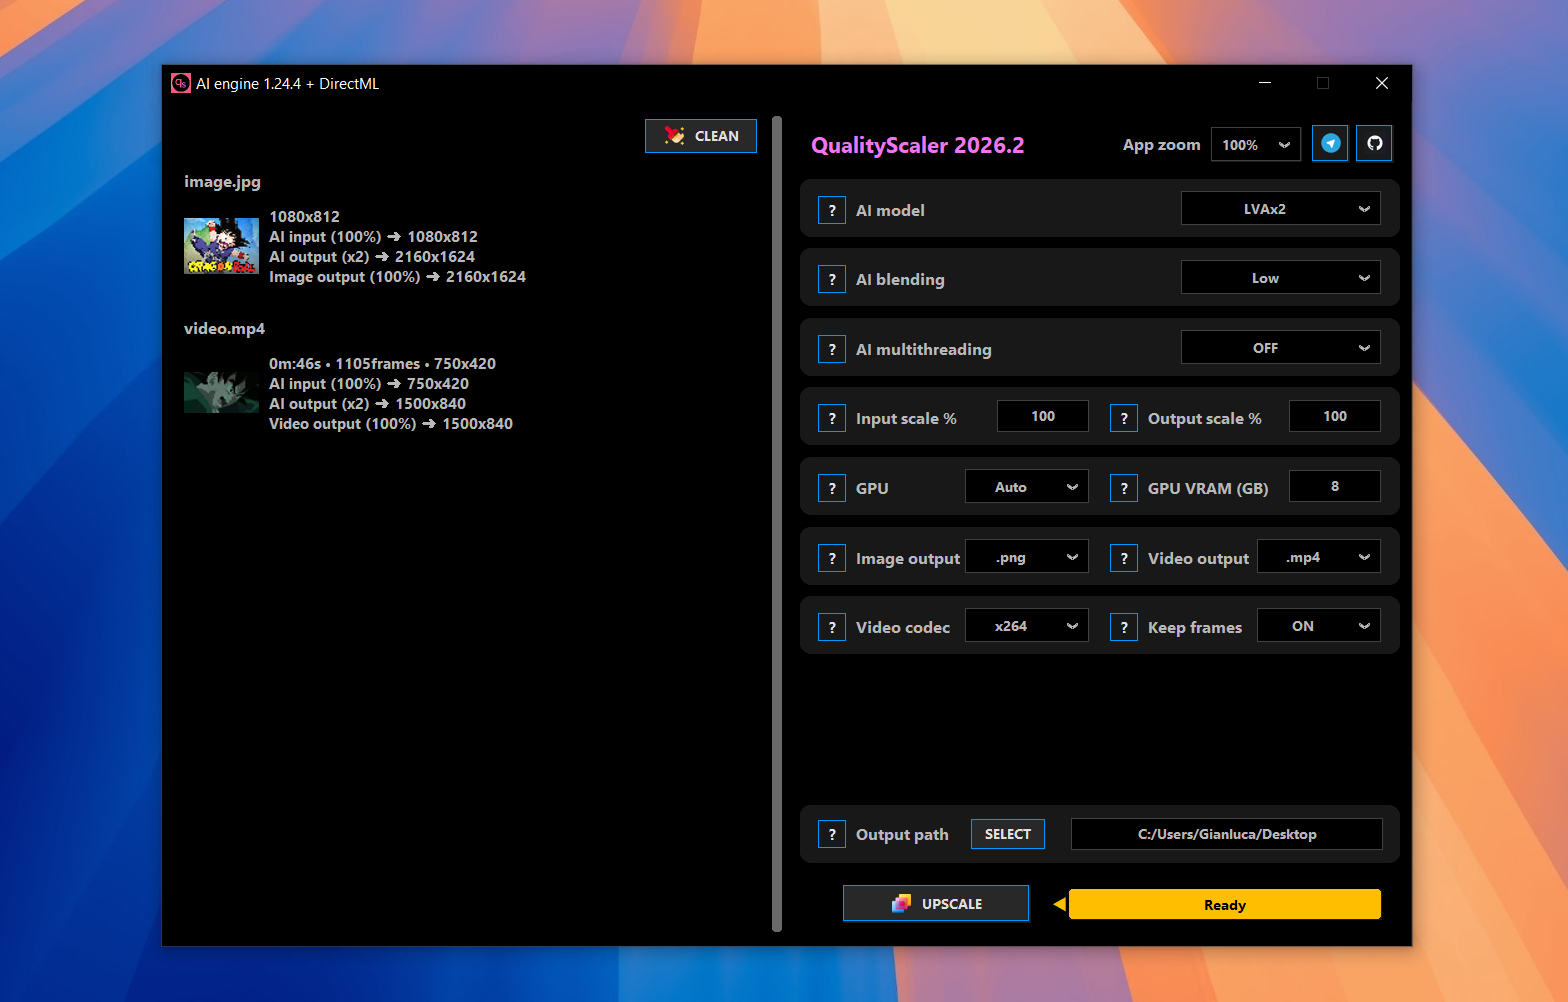Open the Image output .png dropdown

click(1026, 557)
